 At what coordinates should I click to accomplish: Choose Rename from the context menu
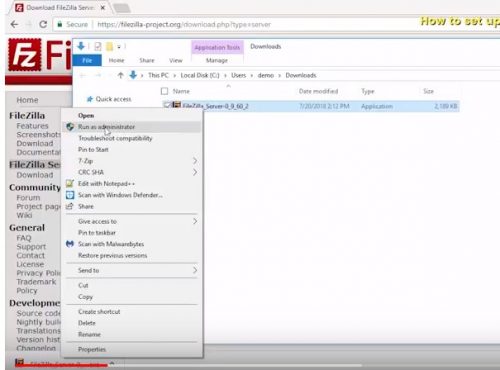click(89, 334)
